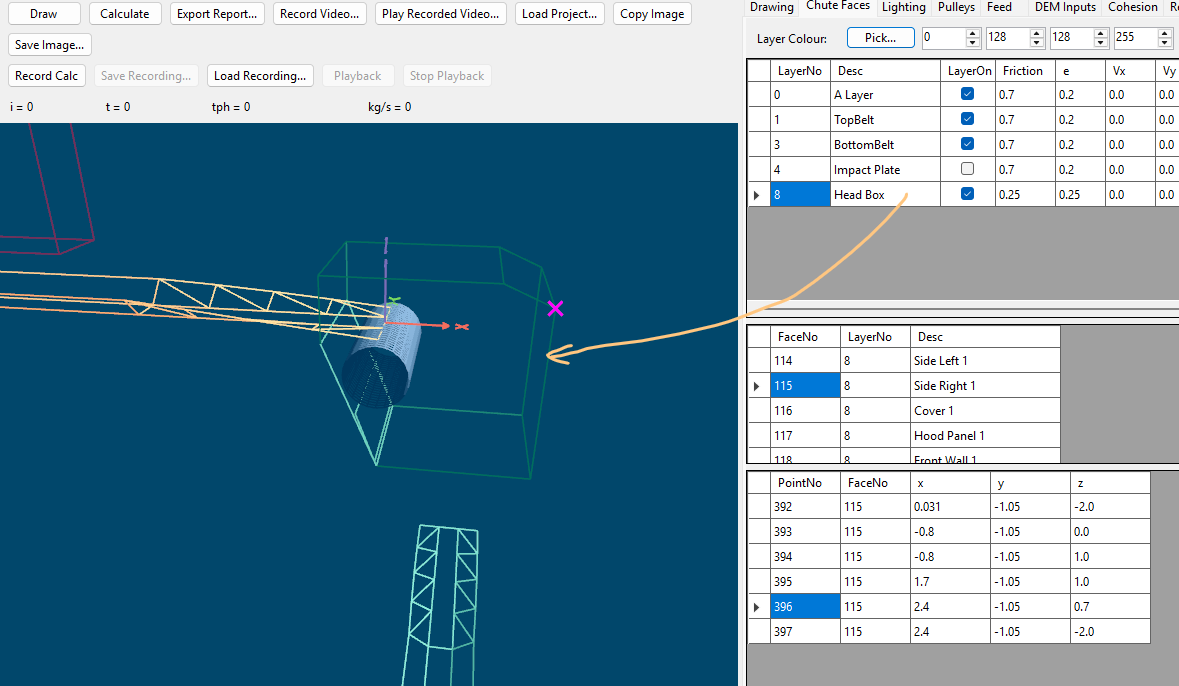Select the BottomBelt description cell
The width and height of the screenshot is (1179, 686).
885,144
